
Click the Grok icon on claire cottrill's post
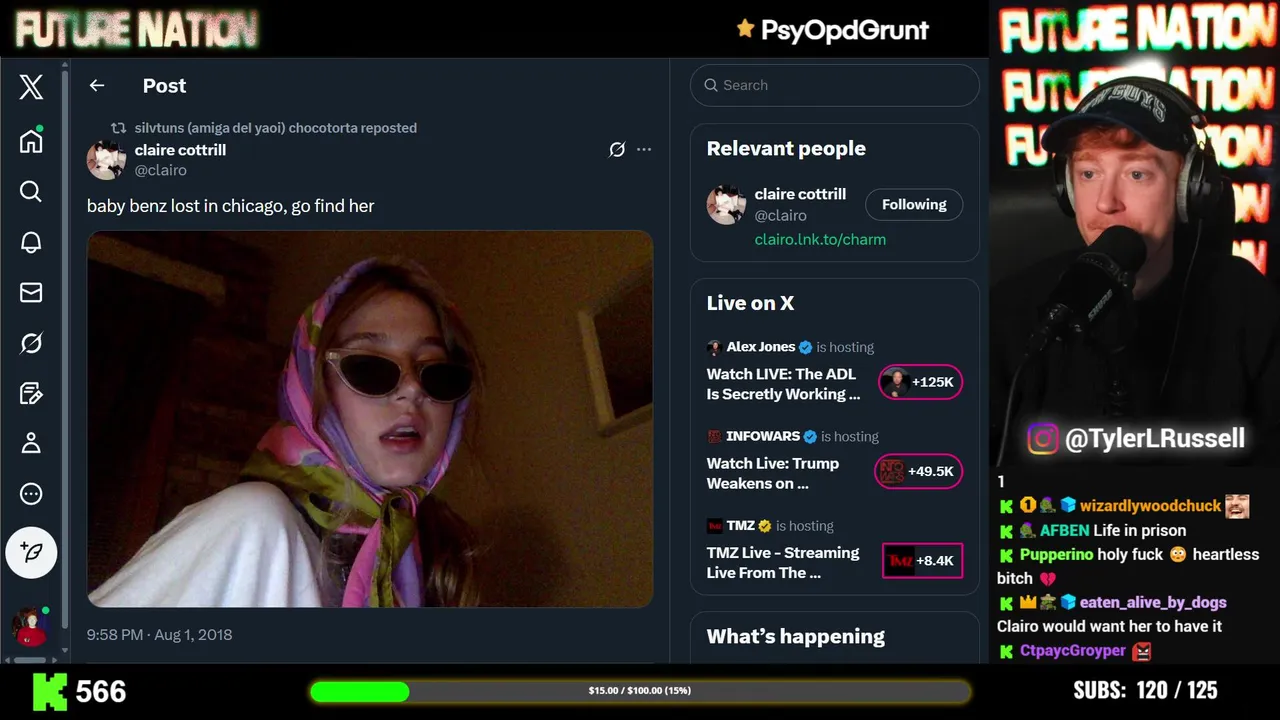coord(617,150)
